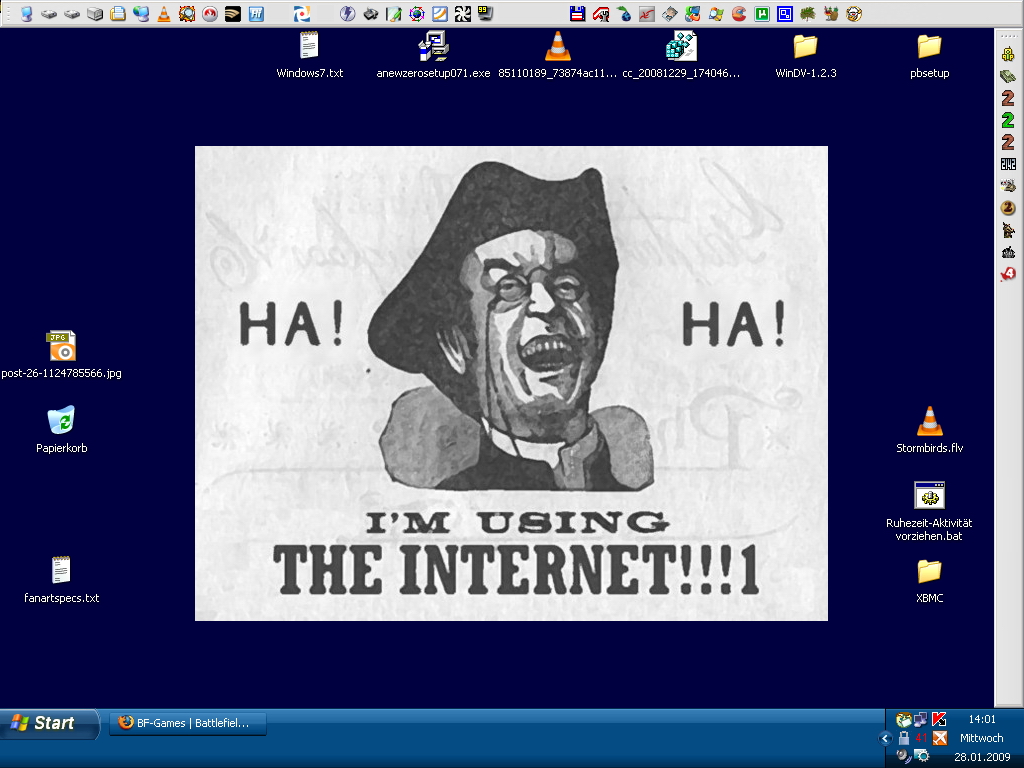Launch the lightning bolt Daemon Tools icon
The image size is (1024, 768).
pos(347,14)
